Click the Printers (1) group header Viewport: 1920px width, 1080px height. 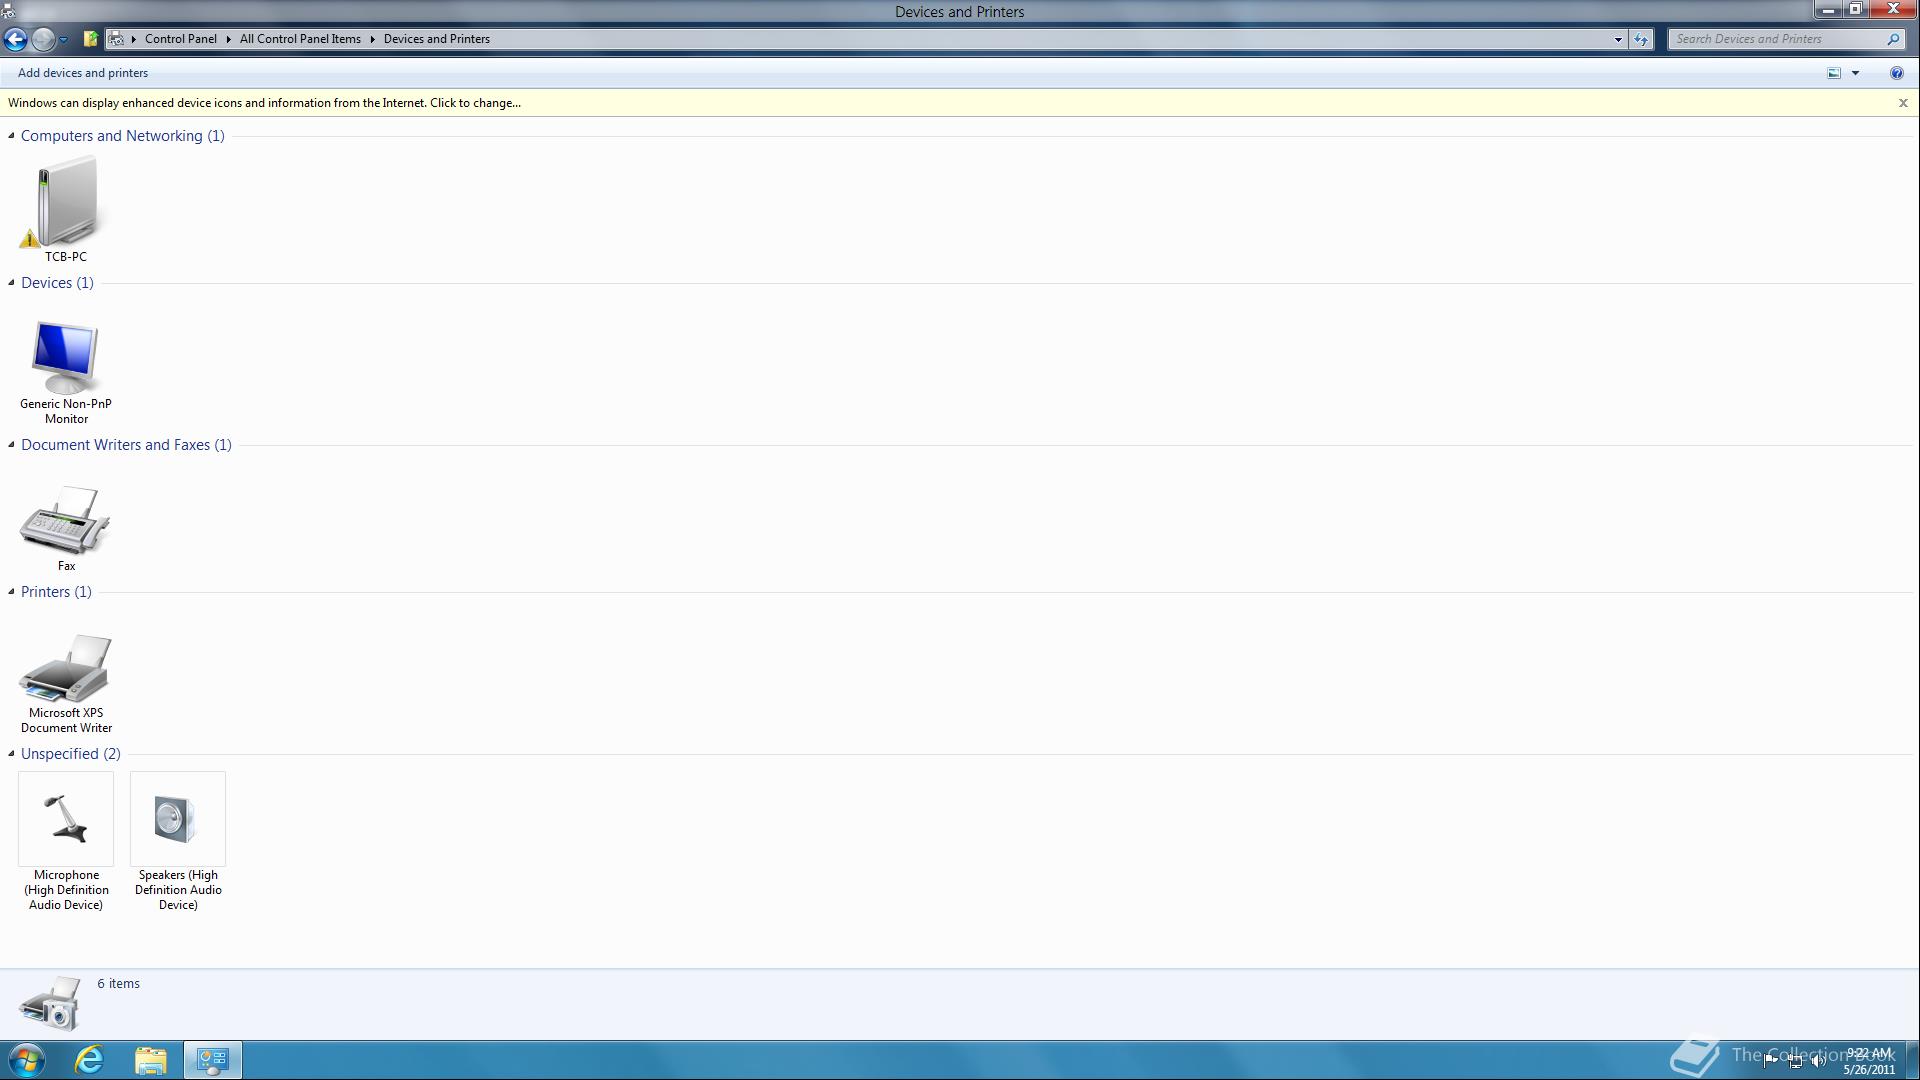tap(56, 592)
